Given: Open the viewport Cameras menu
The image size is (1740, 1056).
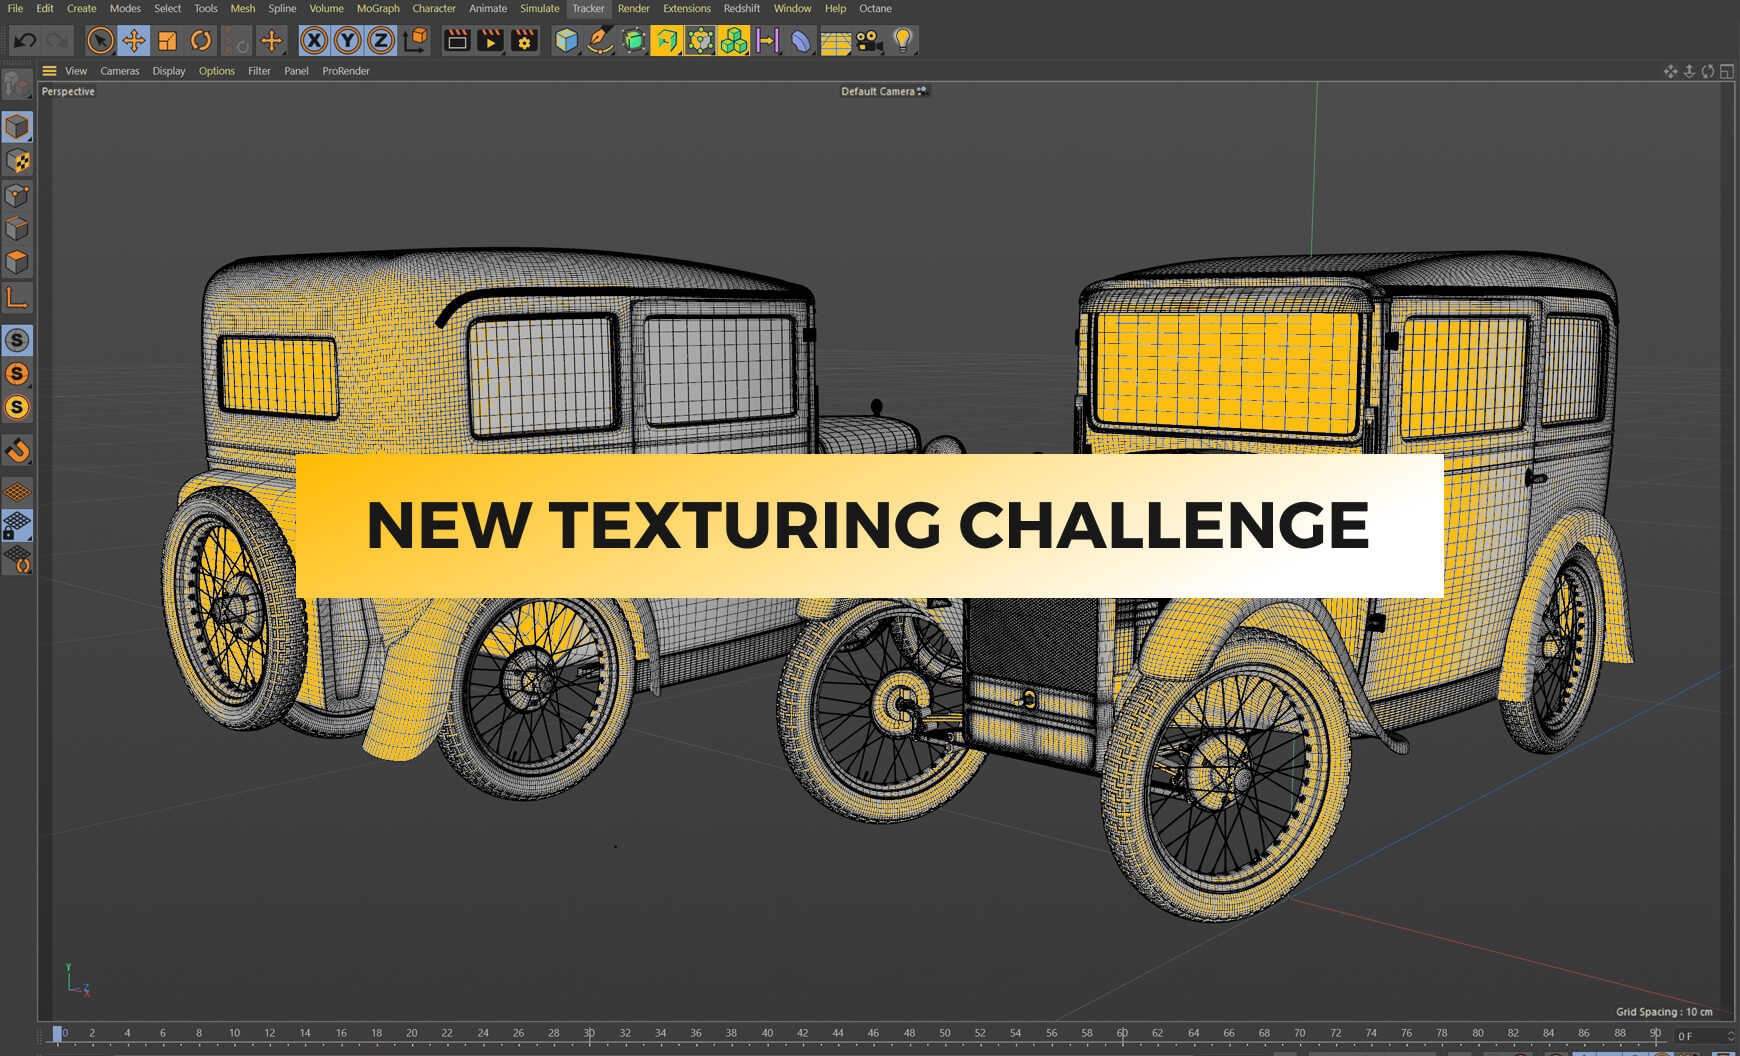Looking at the screenshot, I should [x=120, y=71].
